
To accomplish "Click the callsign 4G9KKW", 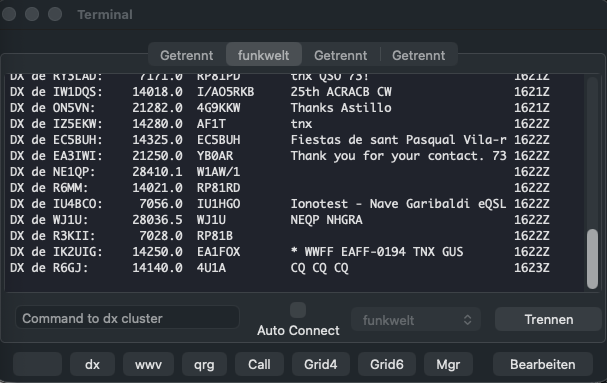I will (218, 108).
